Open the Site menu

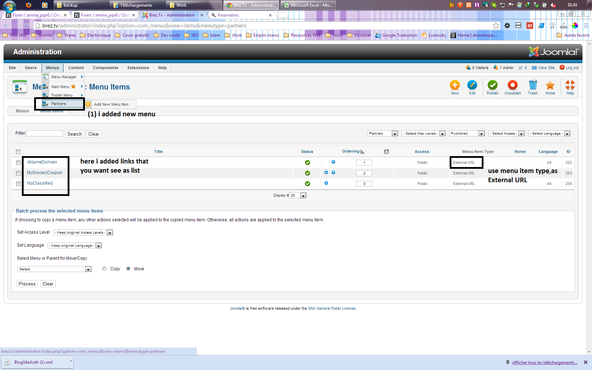(x=12, y=68)
